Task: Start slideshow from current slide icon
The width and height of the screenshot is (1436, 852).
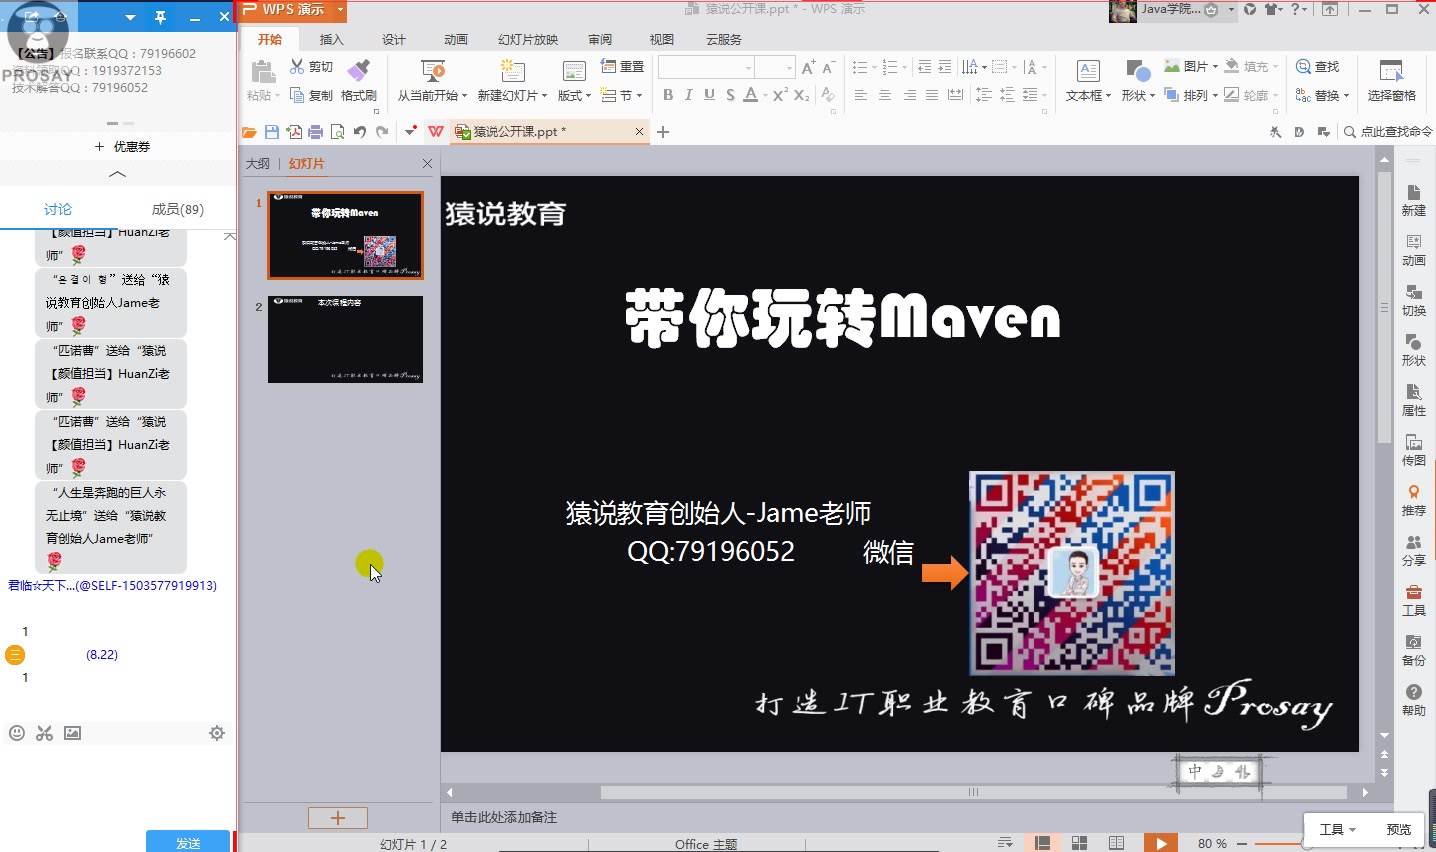Action: 433,71
